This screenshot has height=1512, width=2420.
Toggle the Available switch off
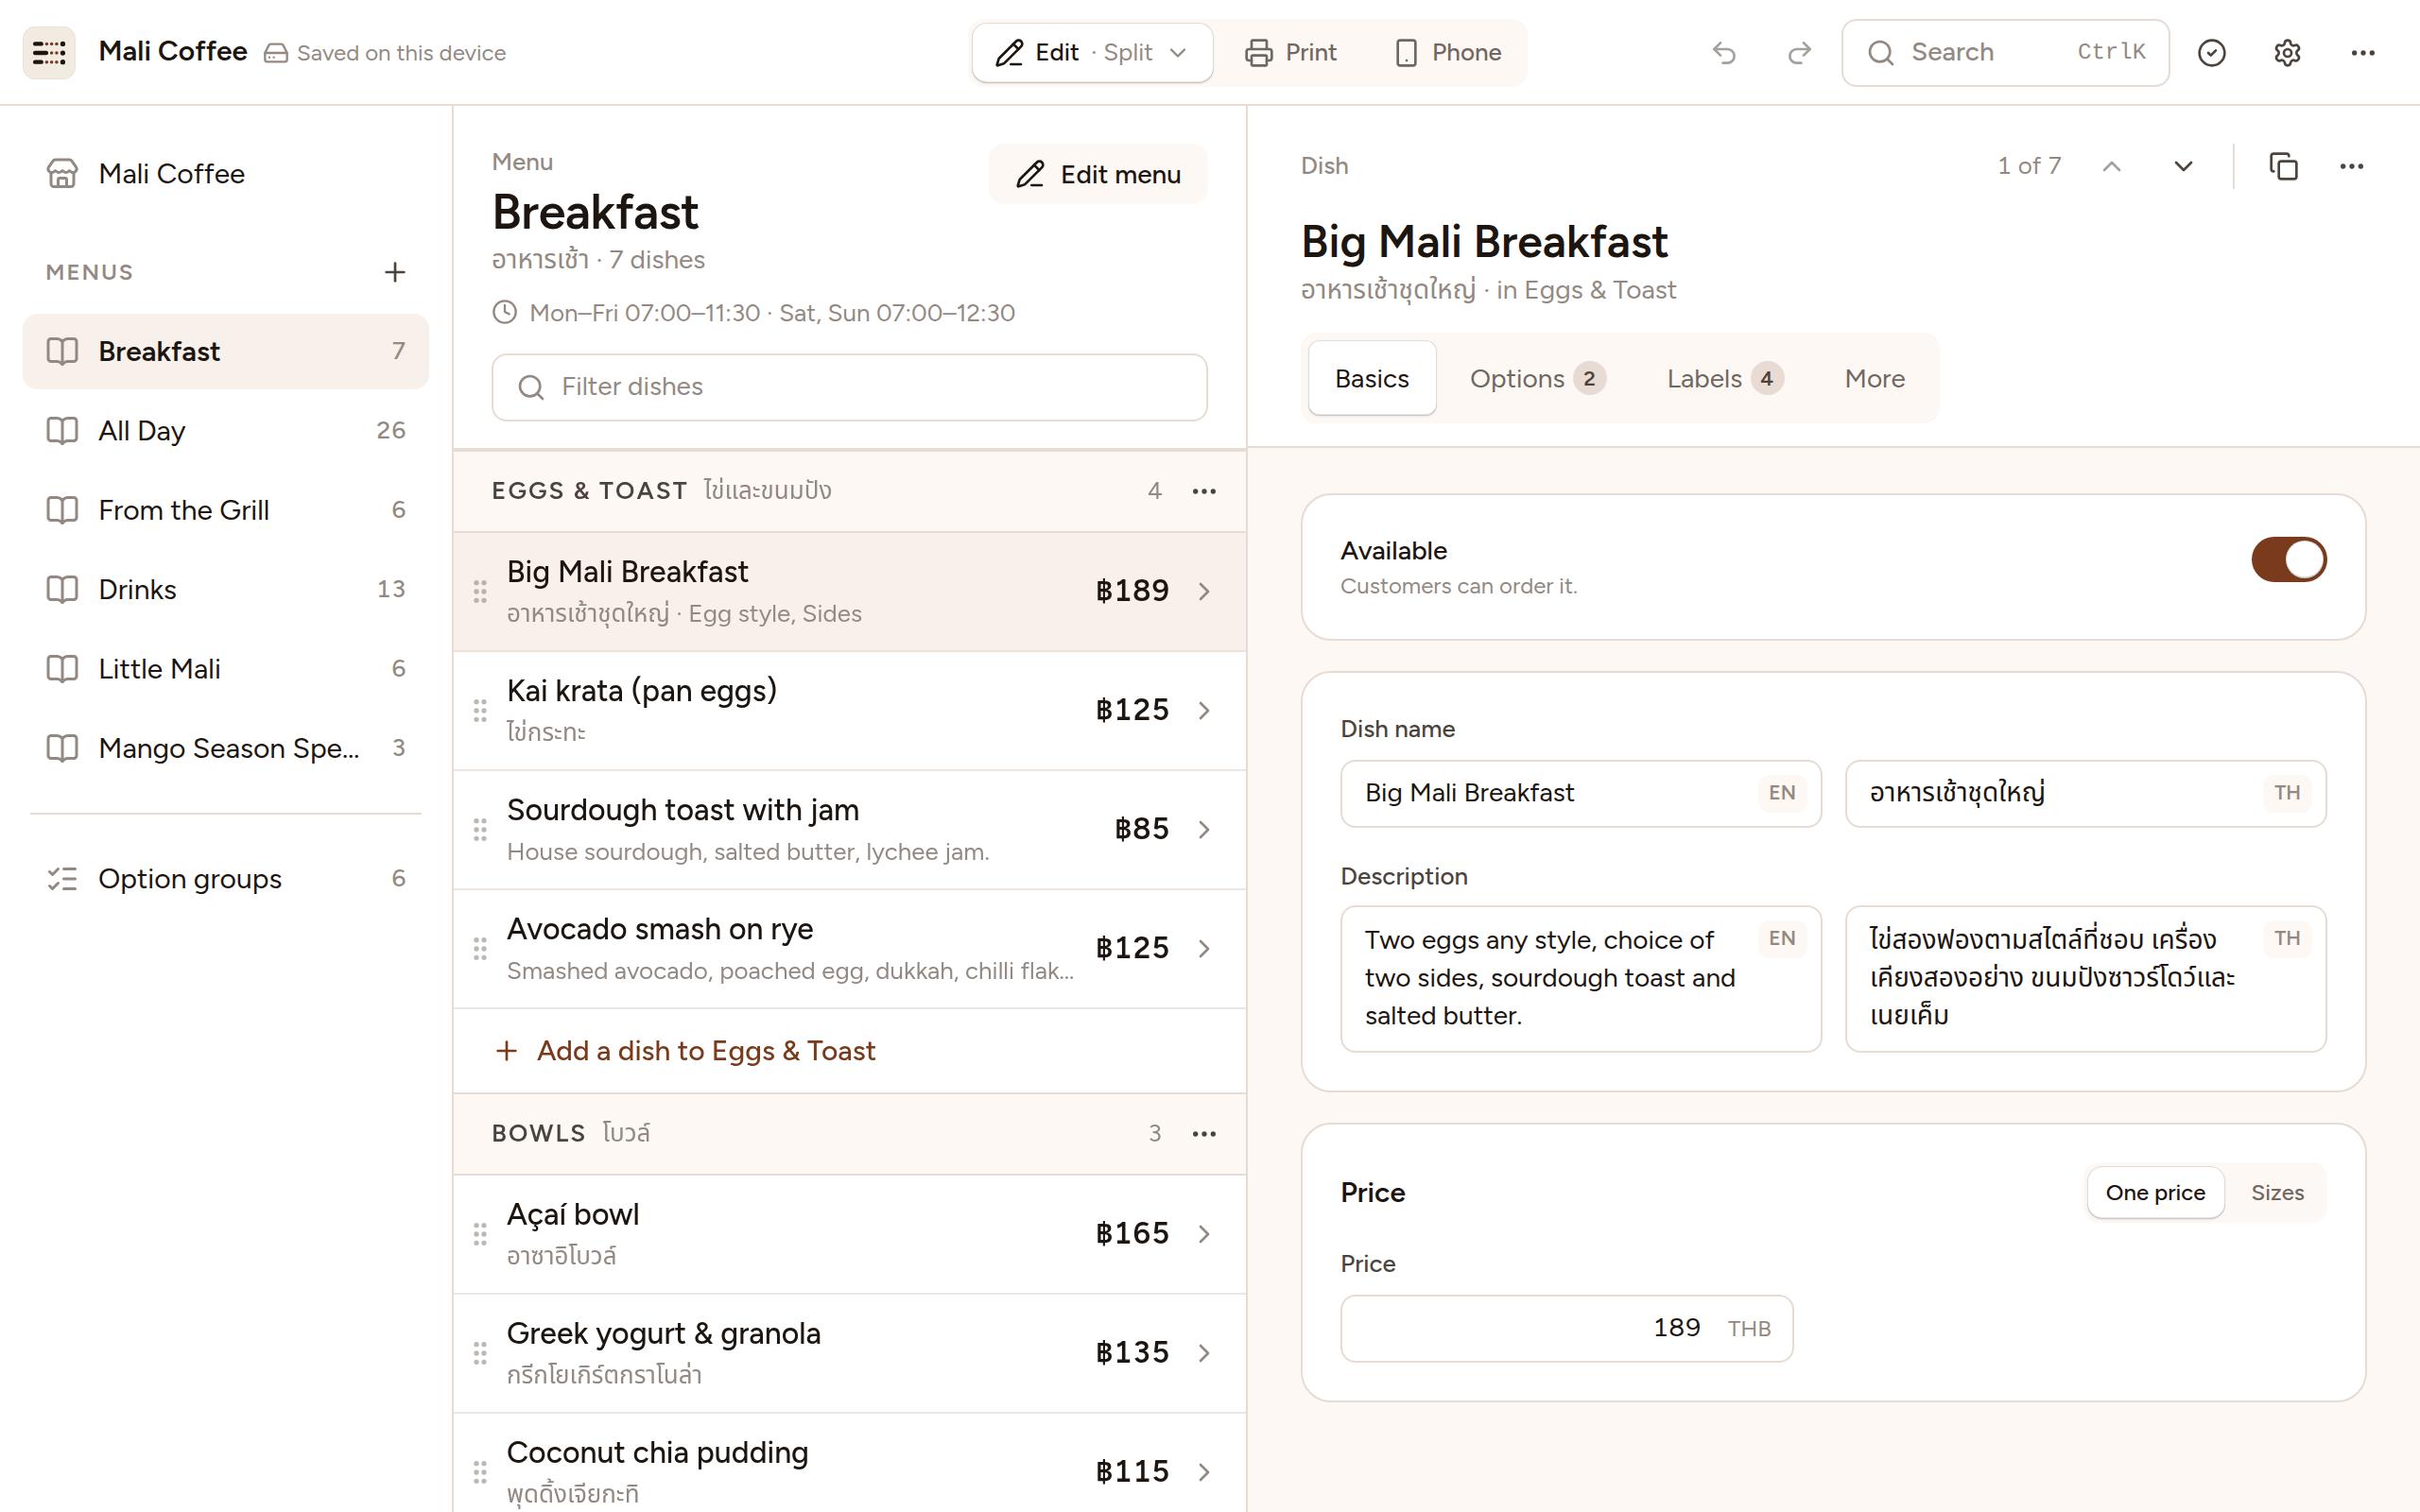click(2289, 559)
